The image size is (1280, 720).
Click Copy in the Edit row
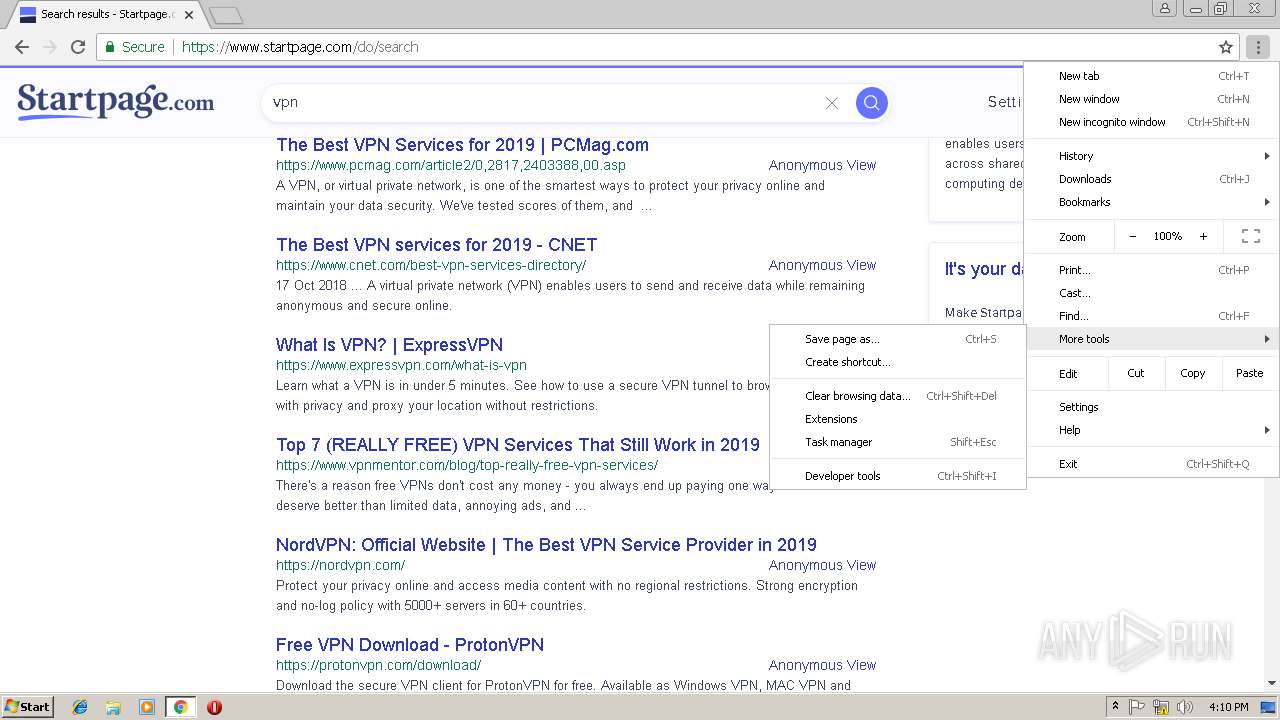point(1193,373)
